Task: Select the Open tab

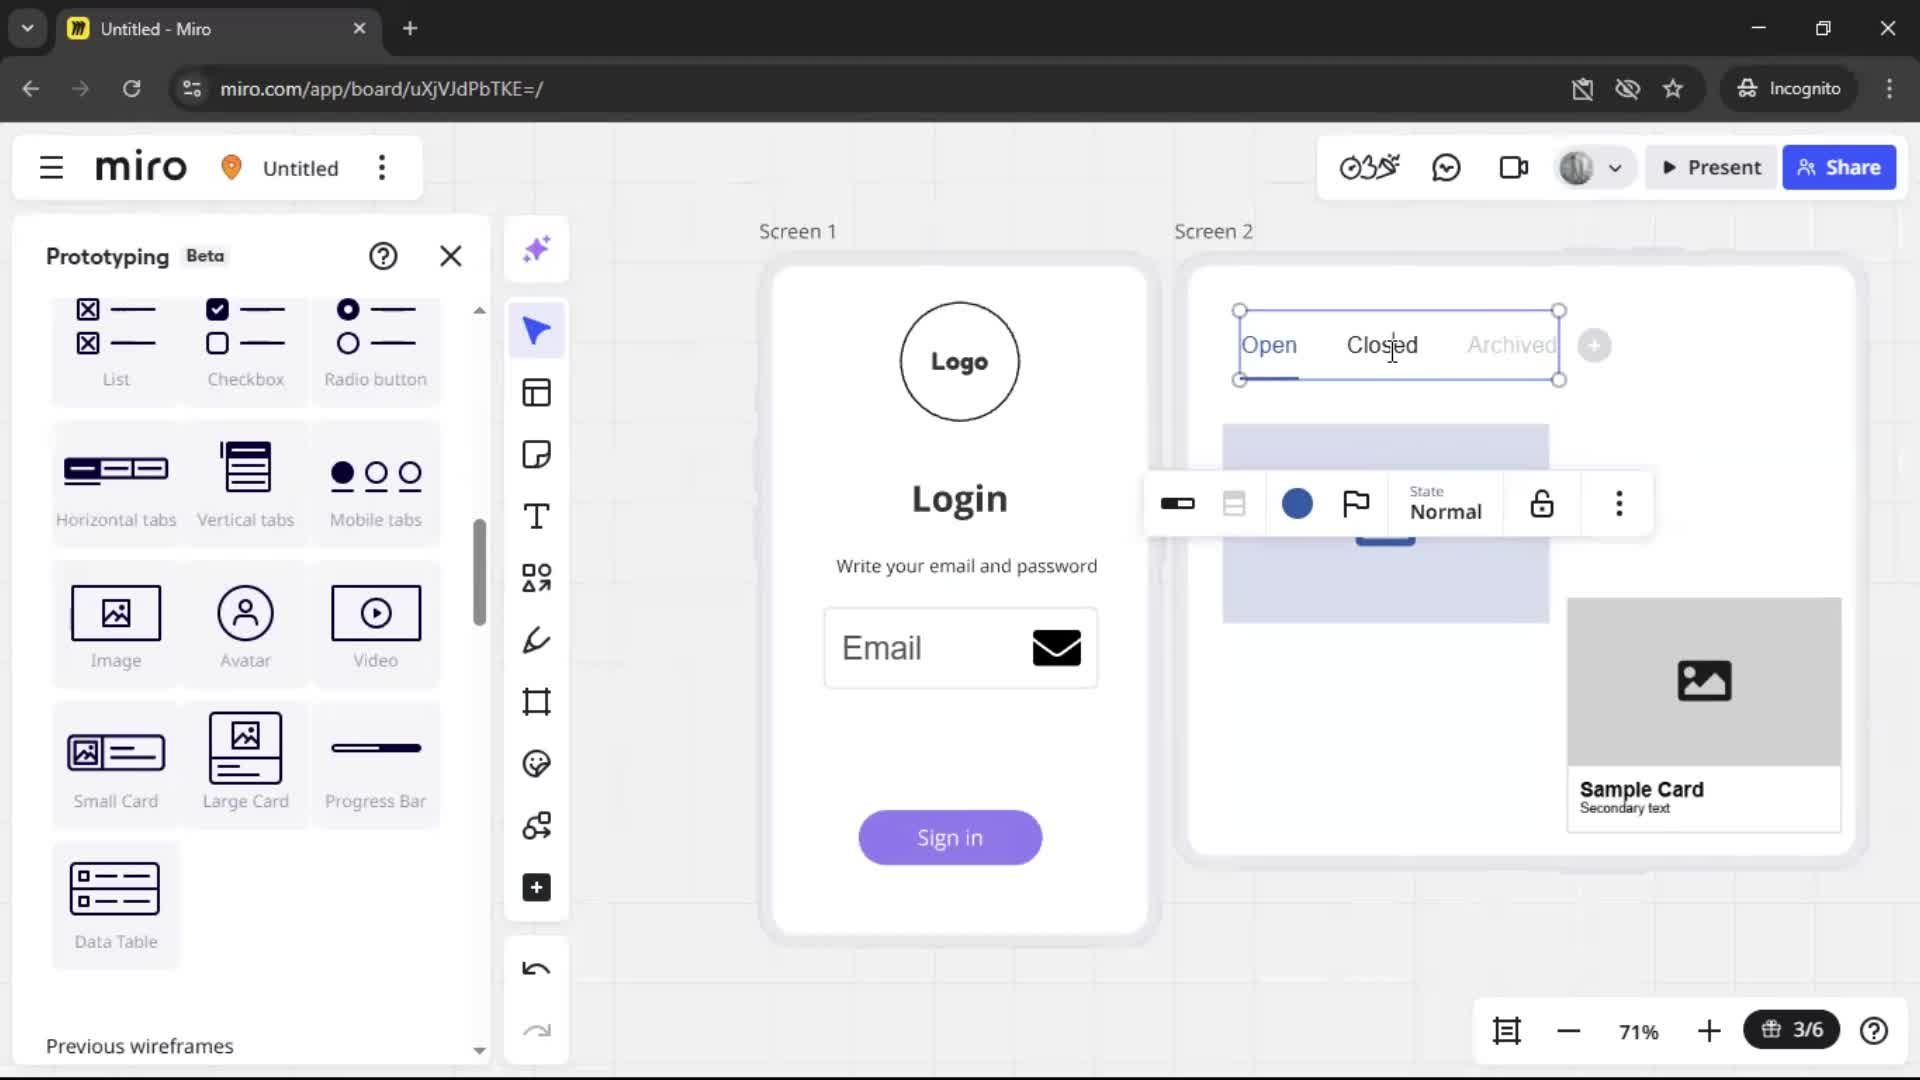Action: pos(1269,345)
